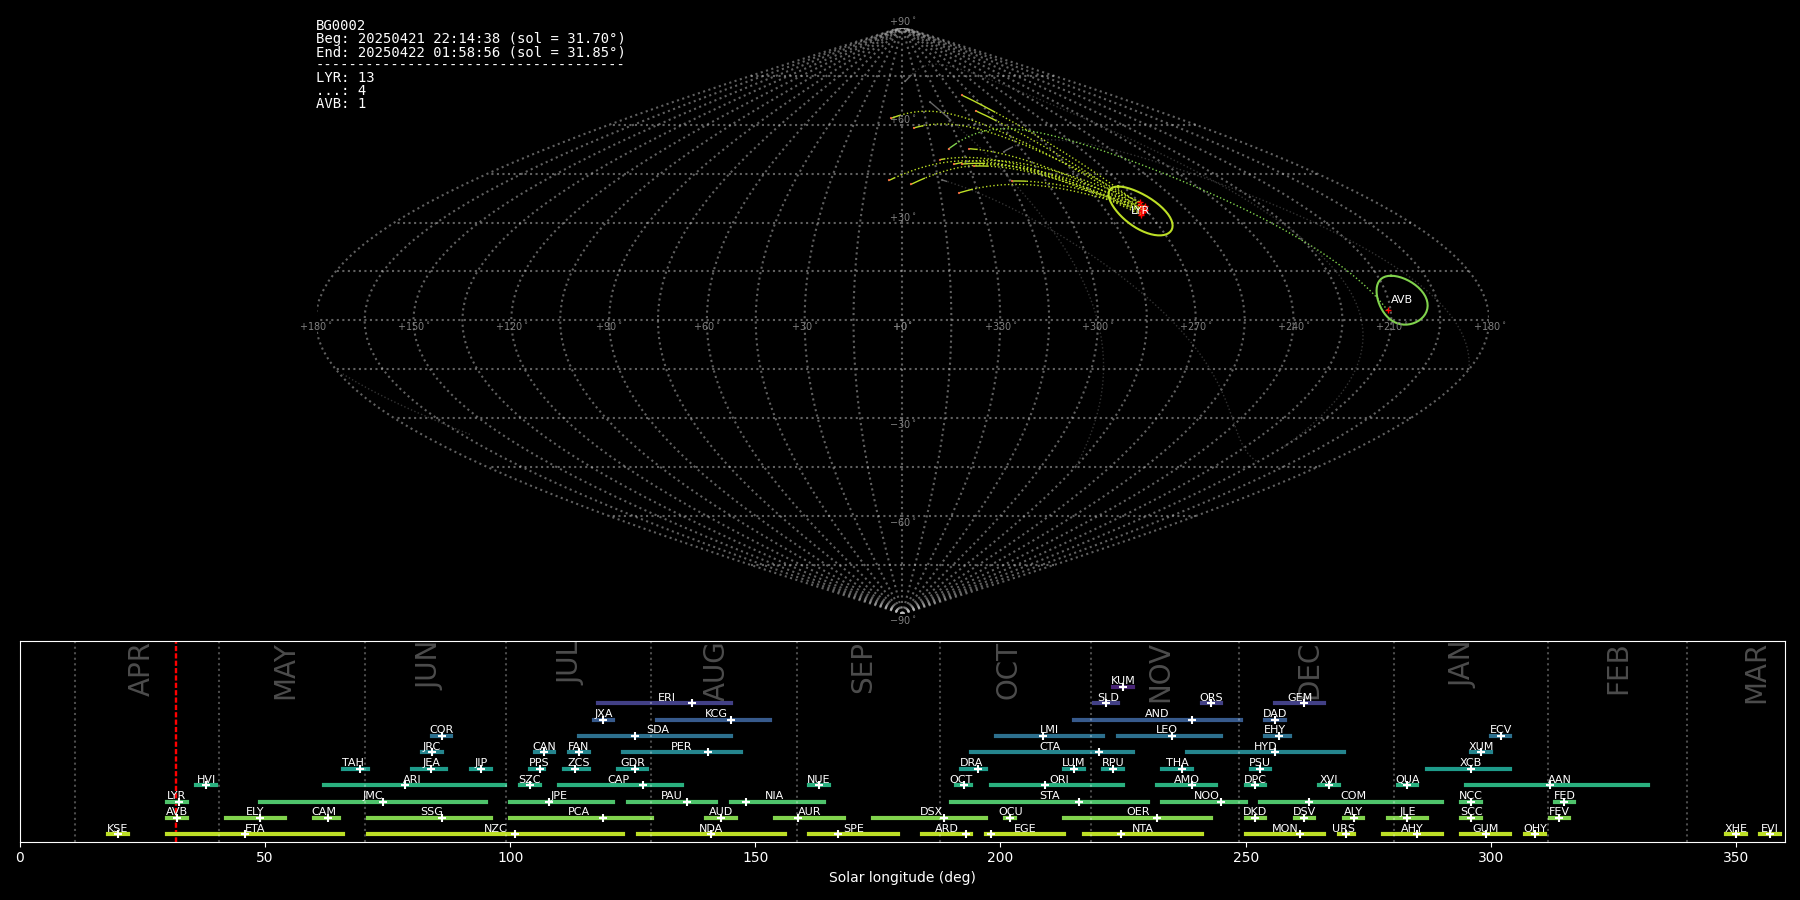Click the FED shower label
1800x900 pixels.
tap(1564, 796)
